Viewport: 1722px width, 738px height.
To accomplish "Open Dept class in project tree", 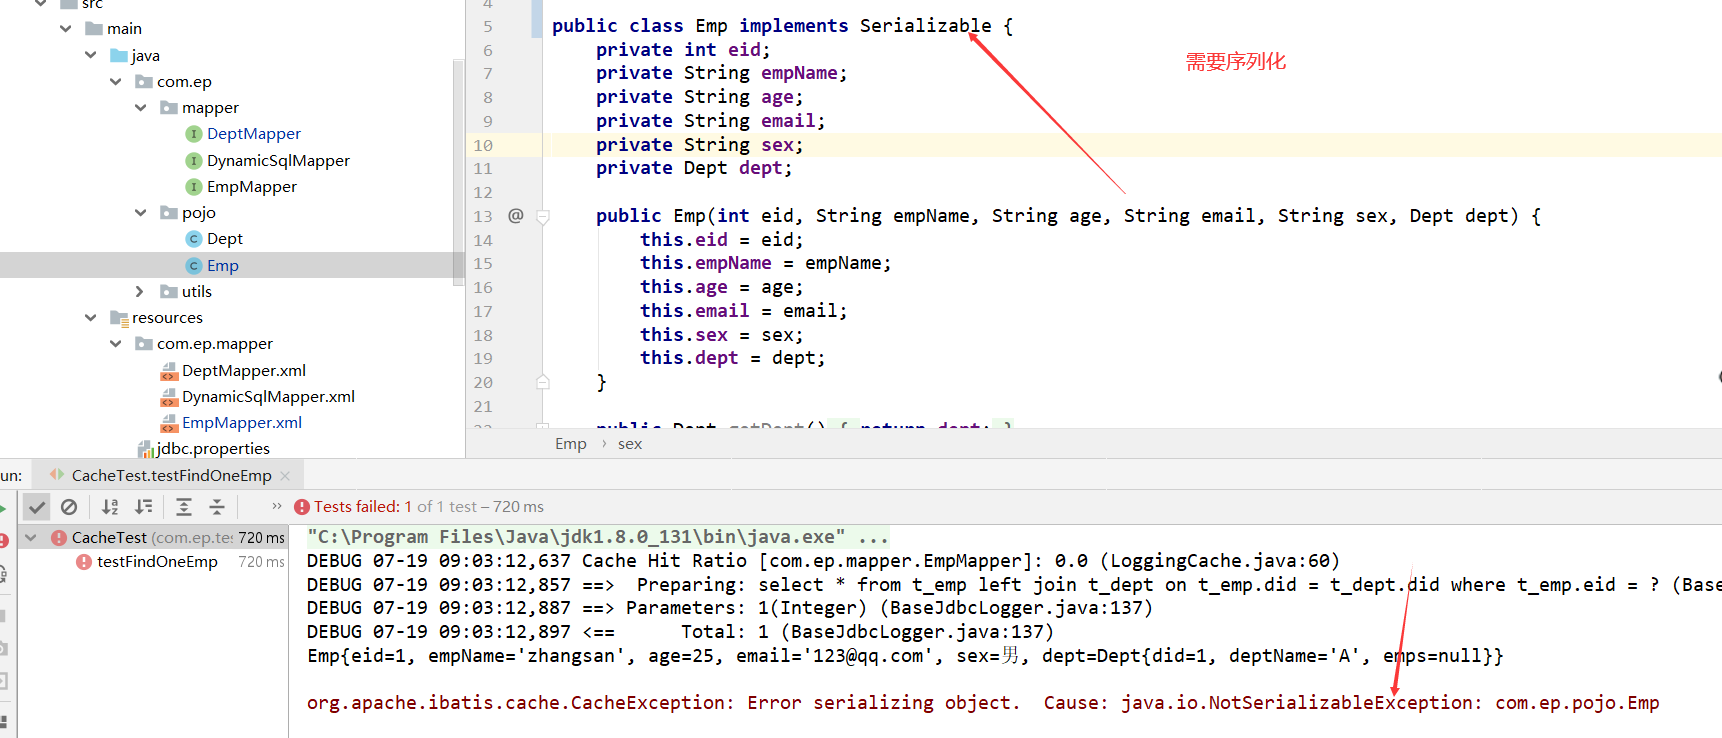I will coord(225,239).
